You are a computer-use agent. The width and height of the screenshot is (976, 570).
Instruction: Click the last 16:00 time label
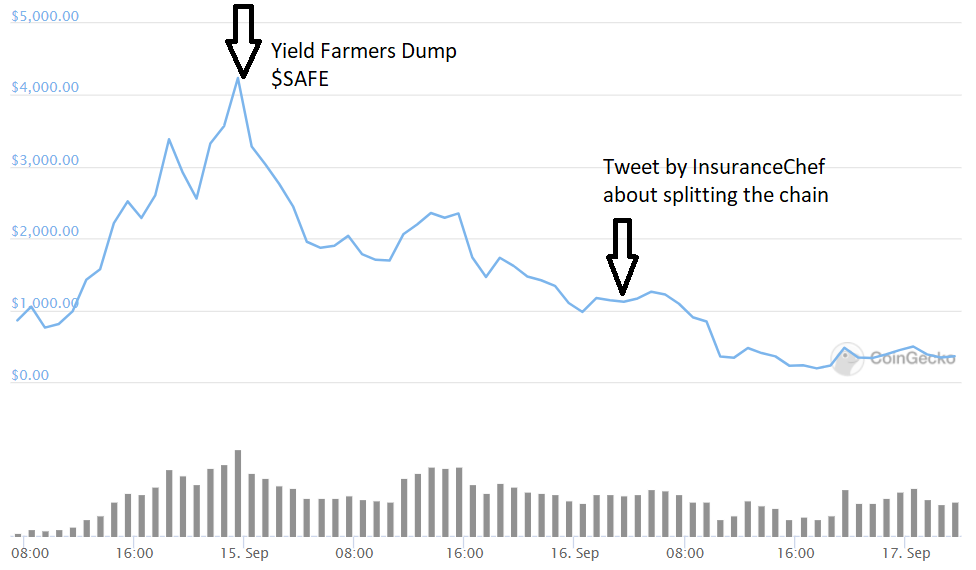(795, 553)
